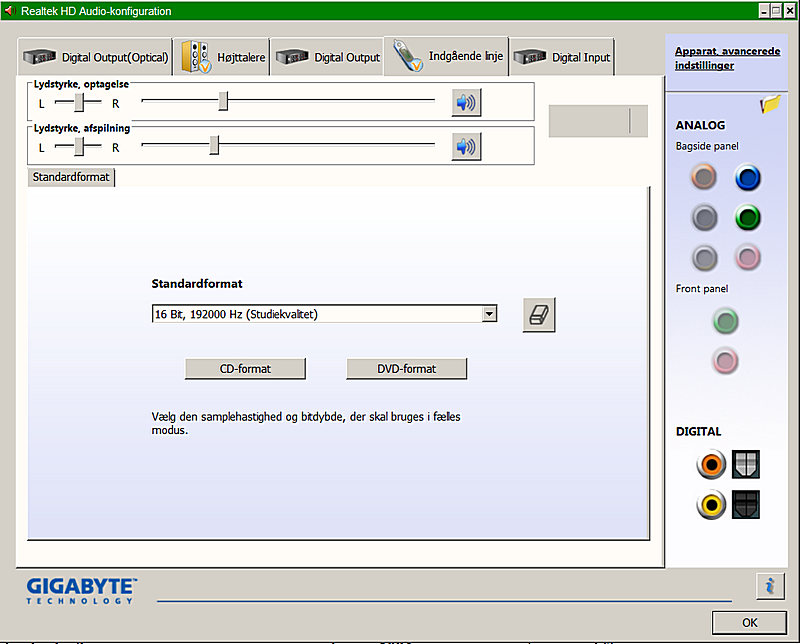This screenshot has height=644, width=800.
Task: Click the recording volume slider handle
Action: [x=223, y=101]
